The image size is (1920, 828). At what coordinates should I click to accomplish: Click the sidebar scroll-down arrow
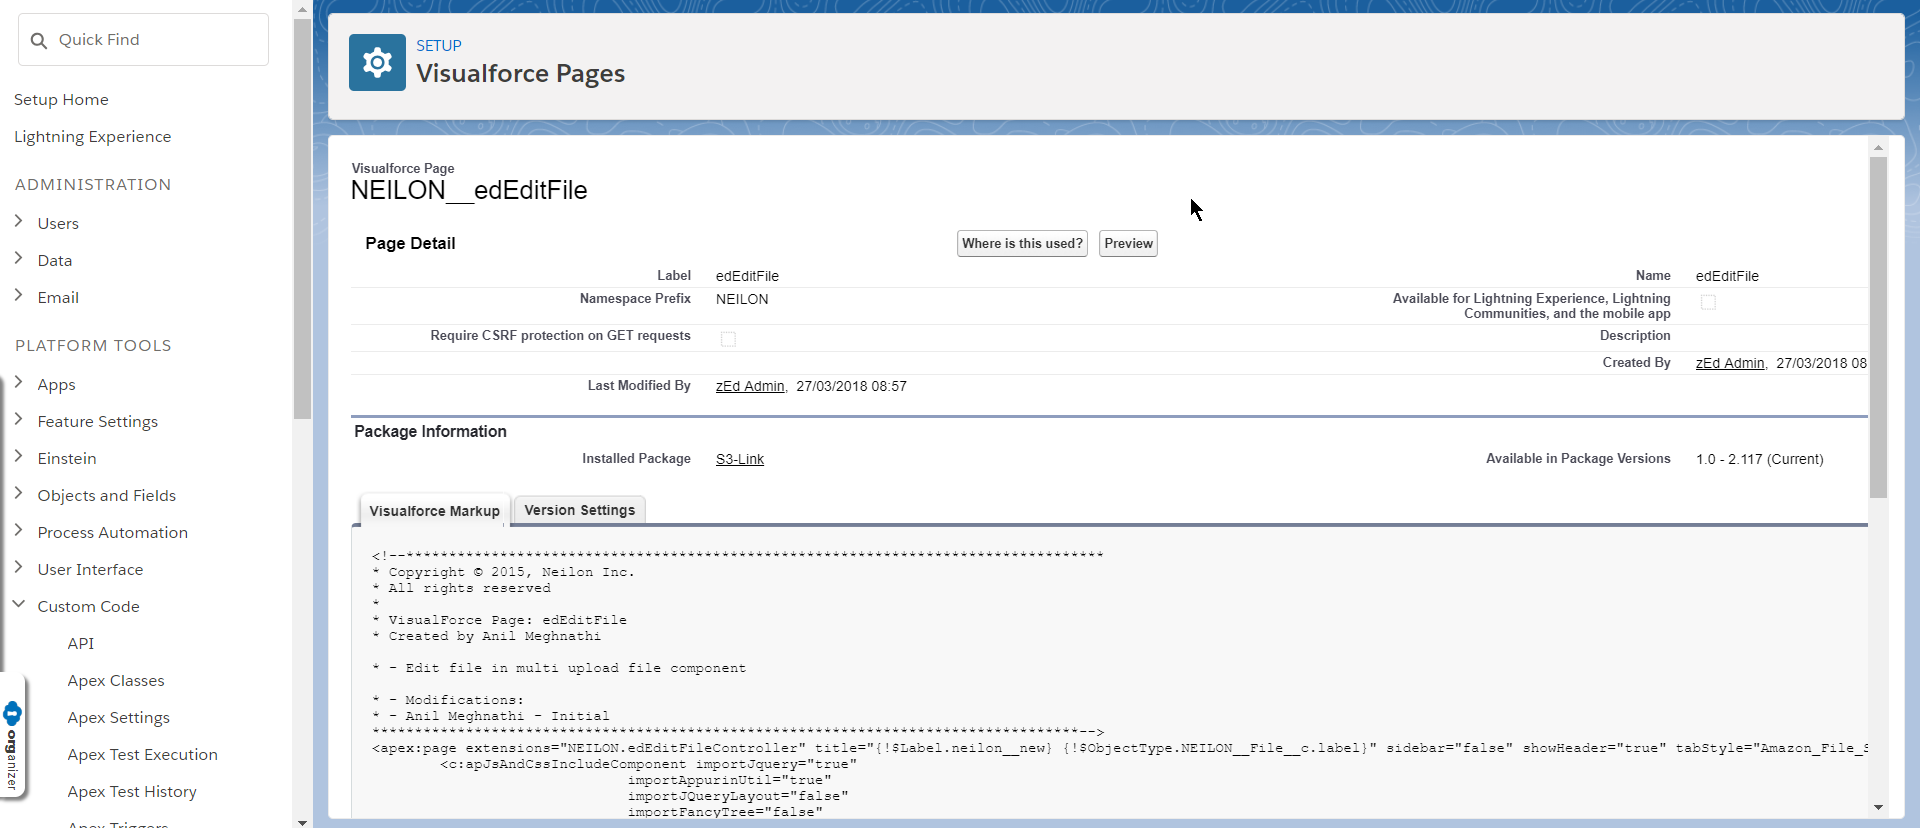click(302, 822)
